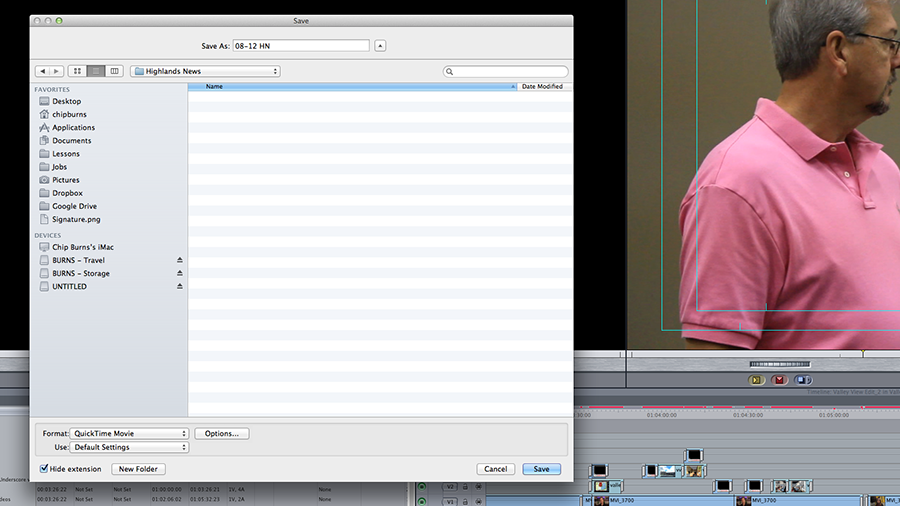Open the chipburns home folder

[x=69, y=114]
